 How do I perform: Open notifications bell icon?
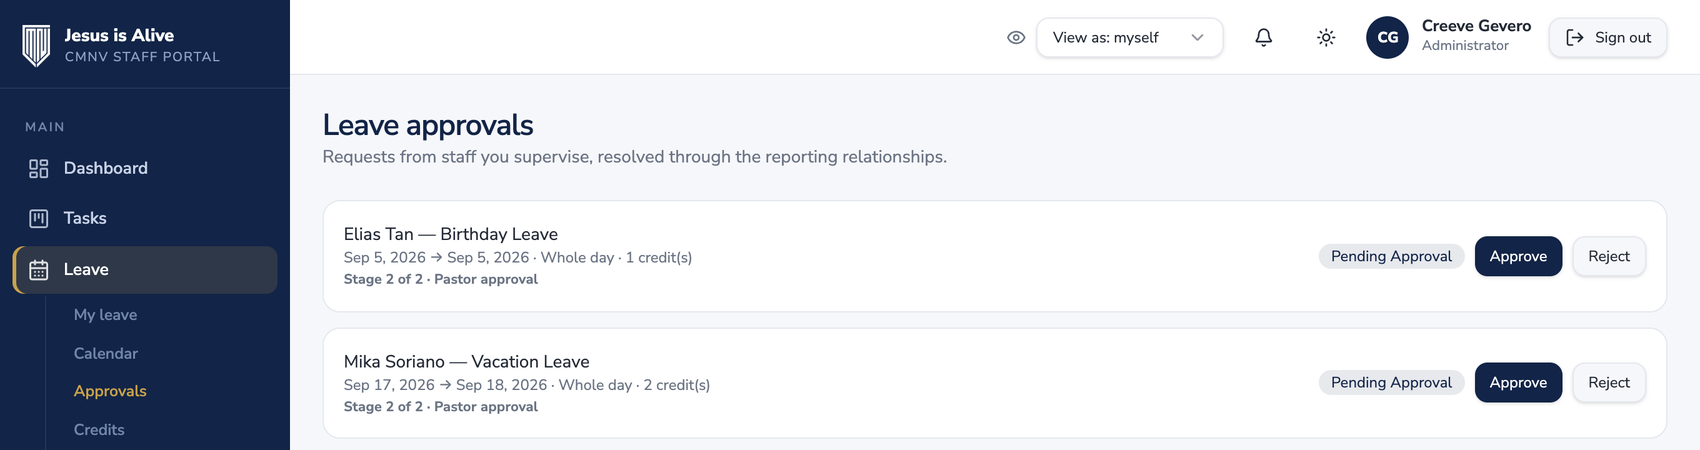click(1264, 37)
